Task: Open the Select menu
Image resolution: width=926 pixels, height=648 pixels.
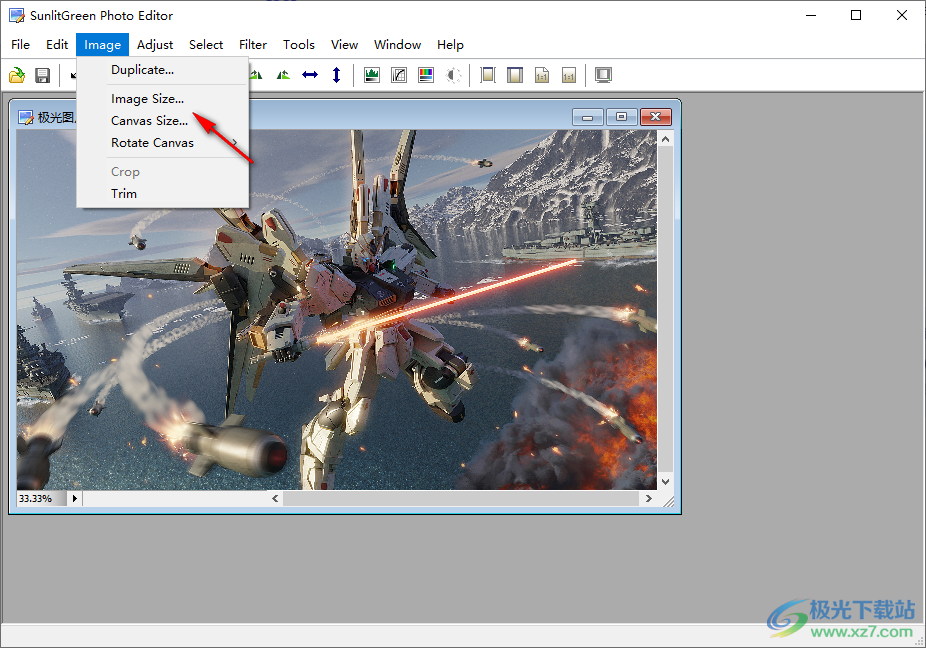Action: tap(206, 45)
